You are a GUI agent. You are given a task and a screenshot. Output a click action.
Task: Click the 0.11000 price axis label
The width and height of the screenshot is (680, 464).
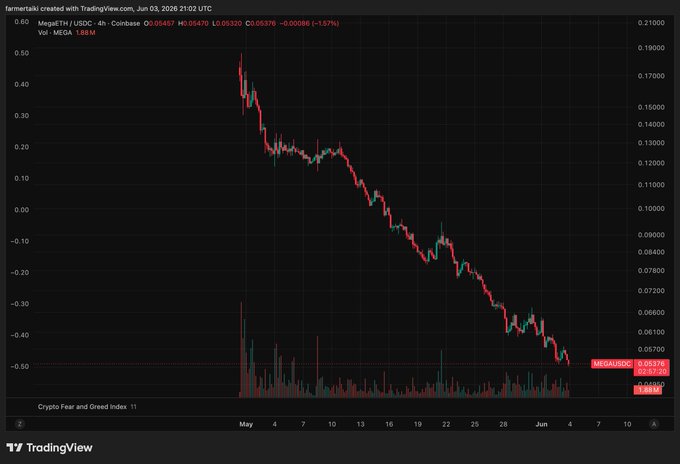(651, 185)
